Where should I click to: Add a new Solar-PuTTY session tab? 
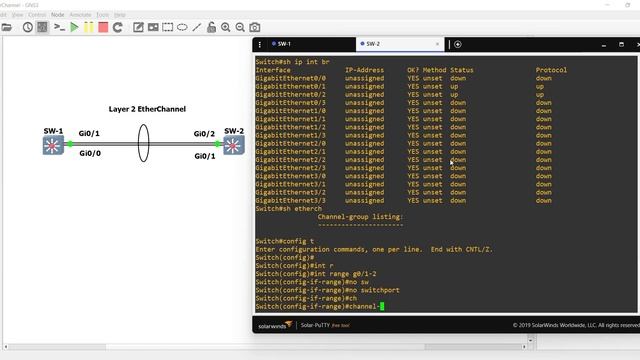(458, 44)
